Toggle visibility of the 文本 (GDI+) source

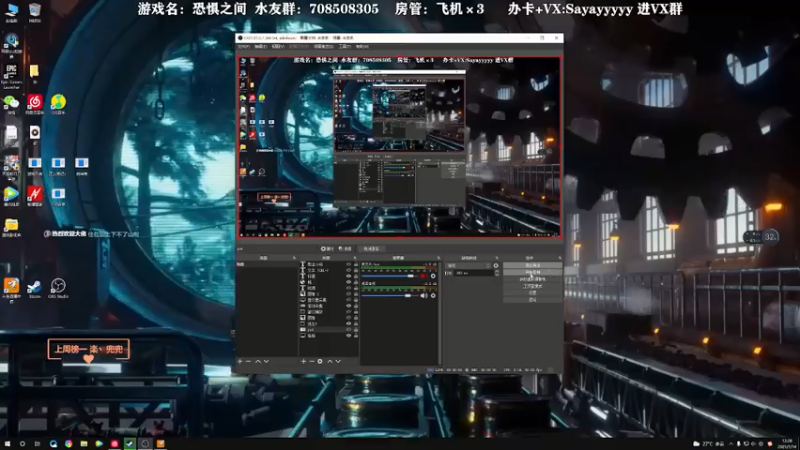point(349,270)
